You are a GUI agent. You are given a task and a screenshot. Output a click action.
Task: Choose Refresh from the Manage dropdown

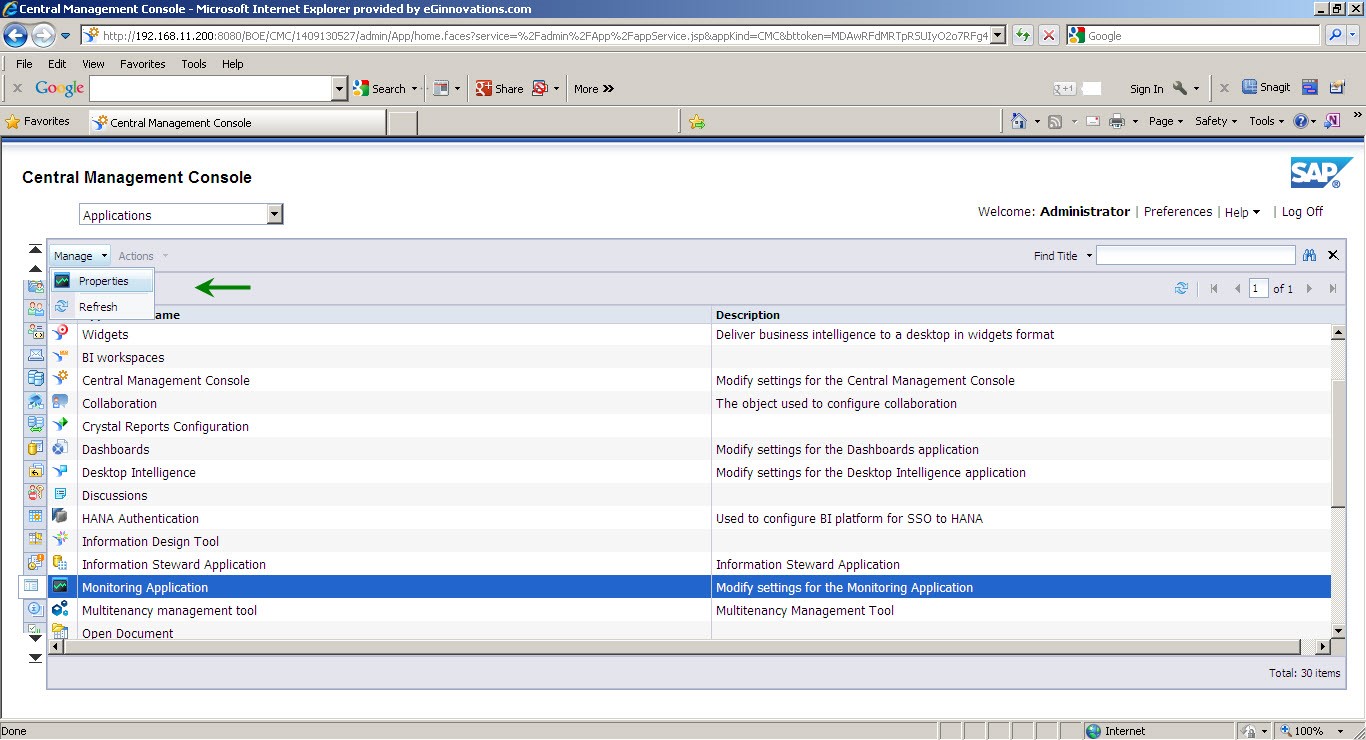(102, 307)
